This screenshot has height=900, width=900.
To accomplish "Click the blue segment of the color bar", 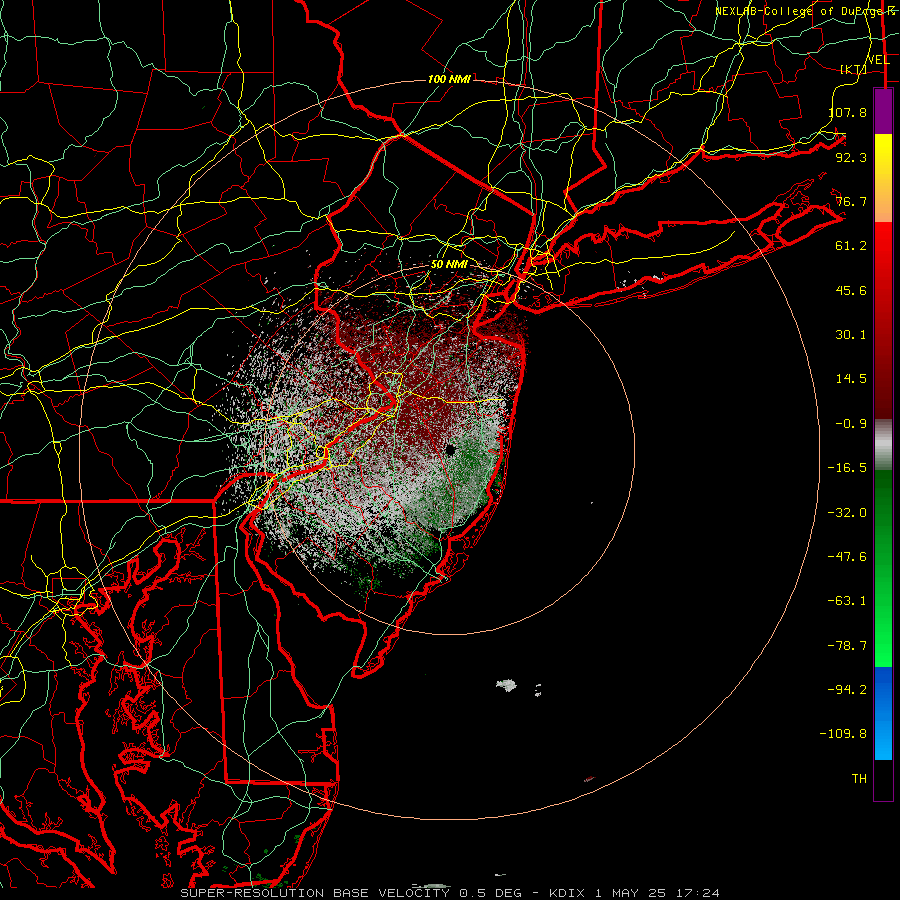I will [883, 713].
